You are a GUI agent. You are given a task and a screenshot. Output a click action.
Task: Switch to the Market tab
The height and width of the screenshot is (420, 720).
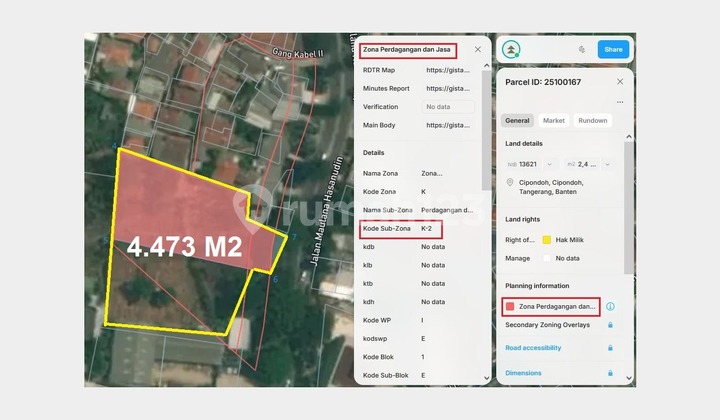pyautogui.click(x=553, y=121)
